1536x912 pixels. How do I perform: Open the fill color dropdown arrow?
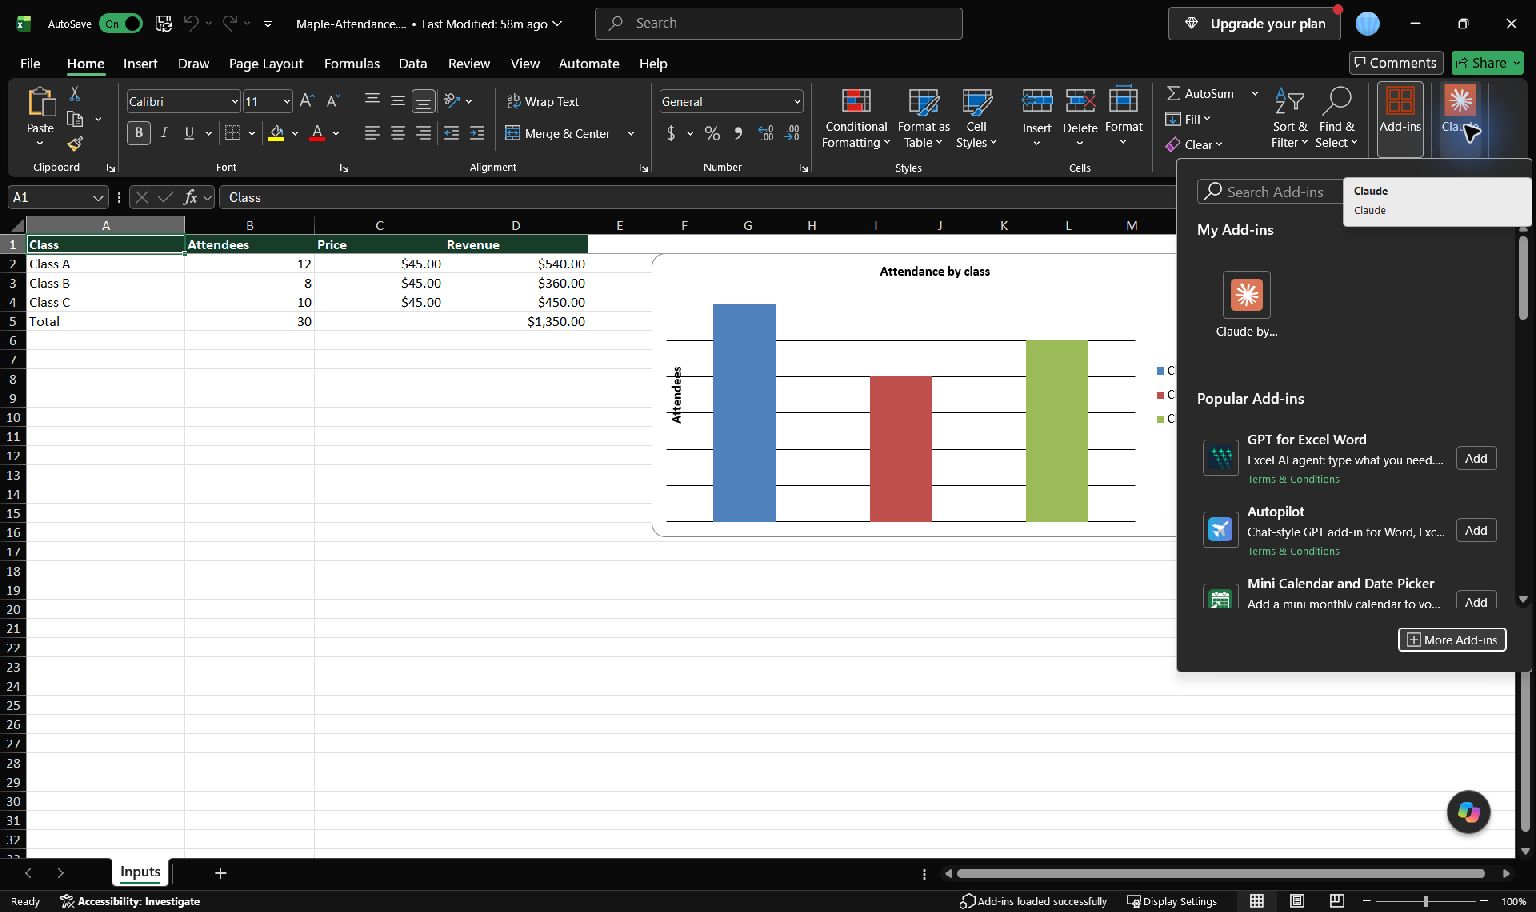pyautogui.click(x=295, y=133)
